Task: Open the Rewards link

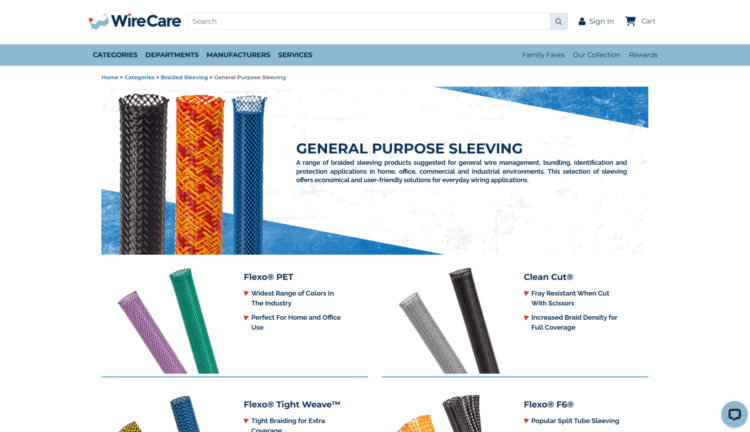Action: point(643,55)
